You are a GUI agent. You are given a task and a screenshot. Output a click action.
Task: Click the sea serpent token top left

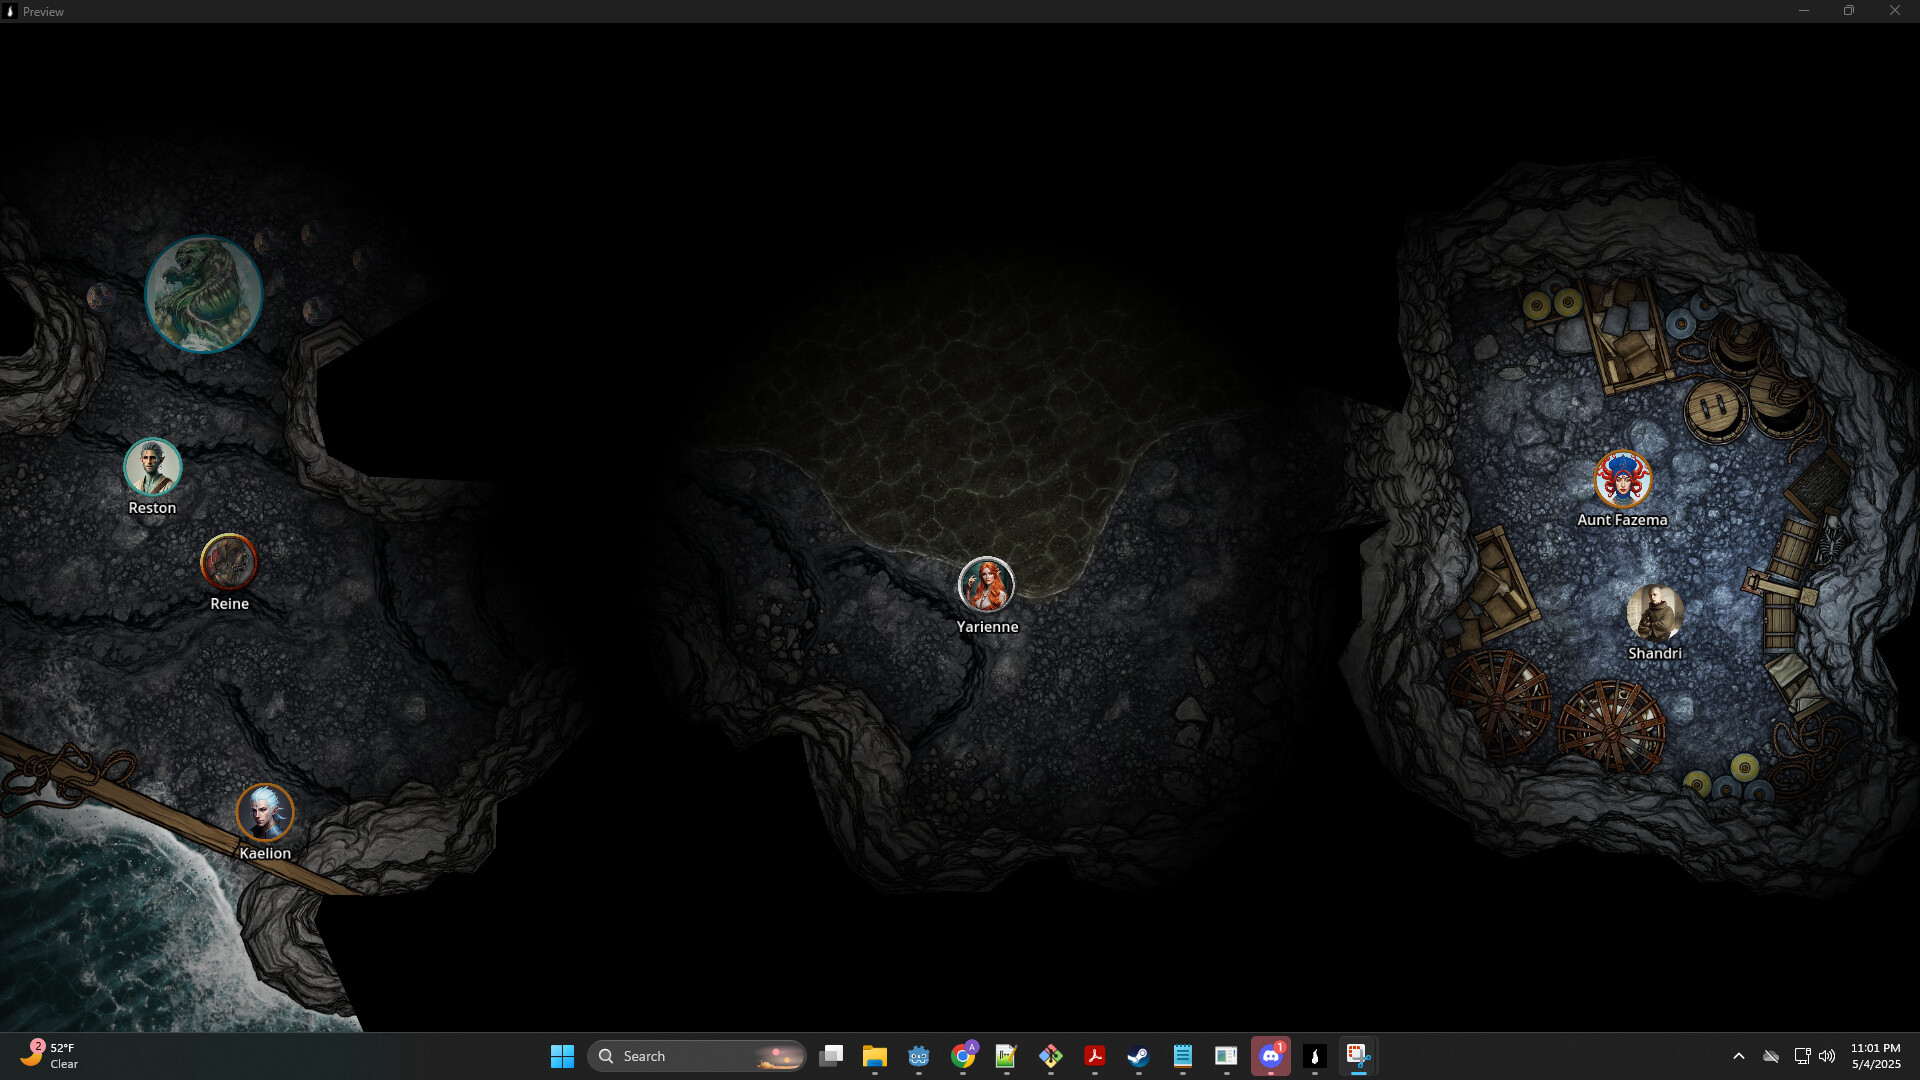(x=204, y=293)
